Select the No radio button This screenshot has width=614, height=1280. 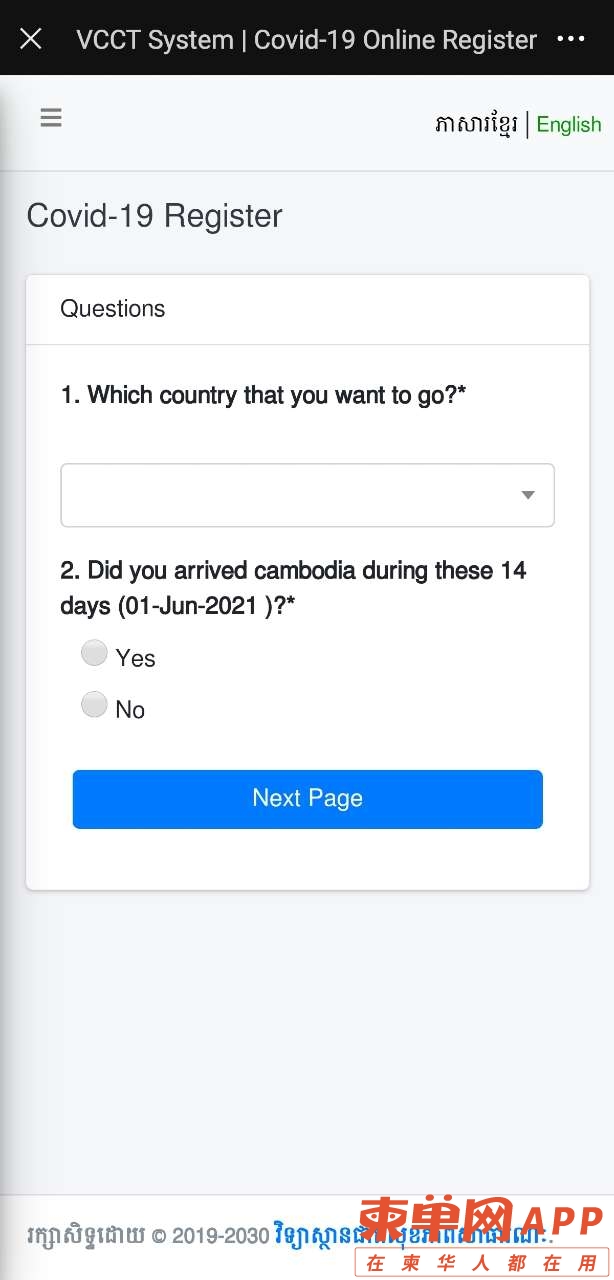click(94, 704)
